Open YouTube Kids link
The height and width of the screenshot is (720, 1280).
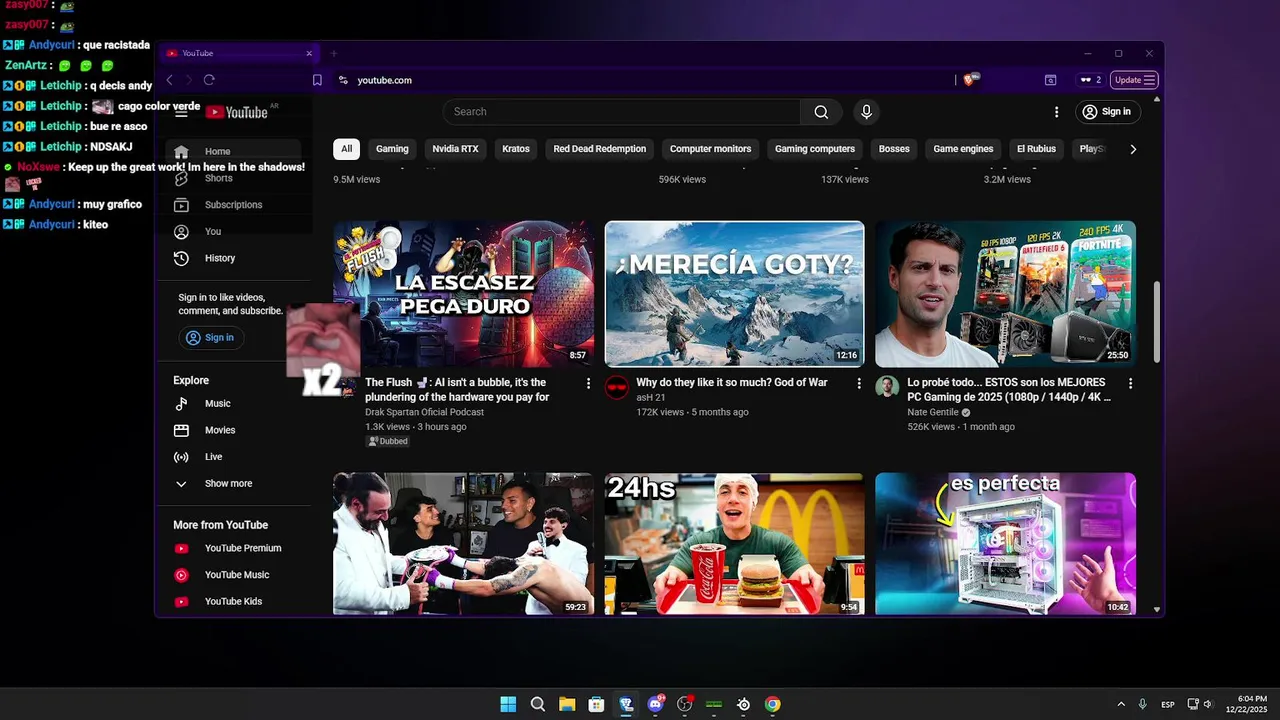[233, 602]
